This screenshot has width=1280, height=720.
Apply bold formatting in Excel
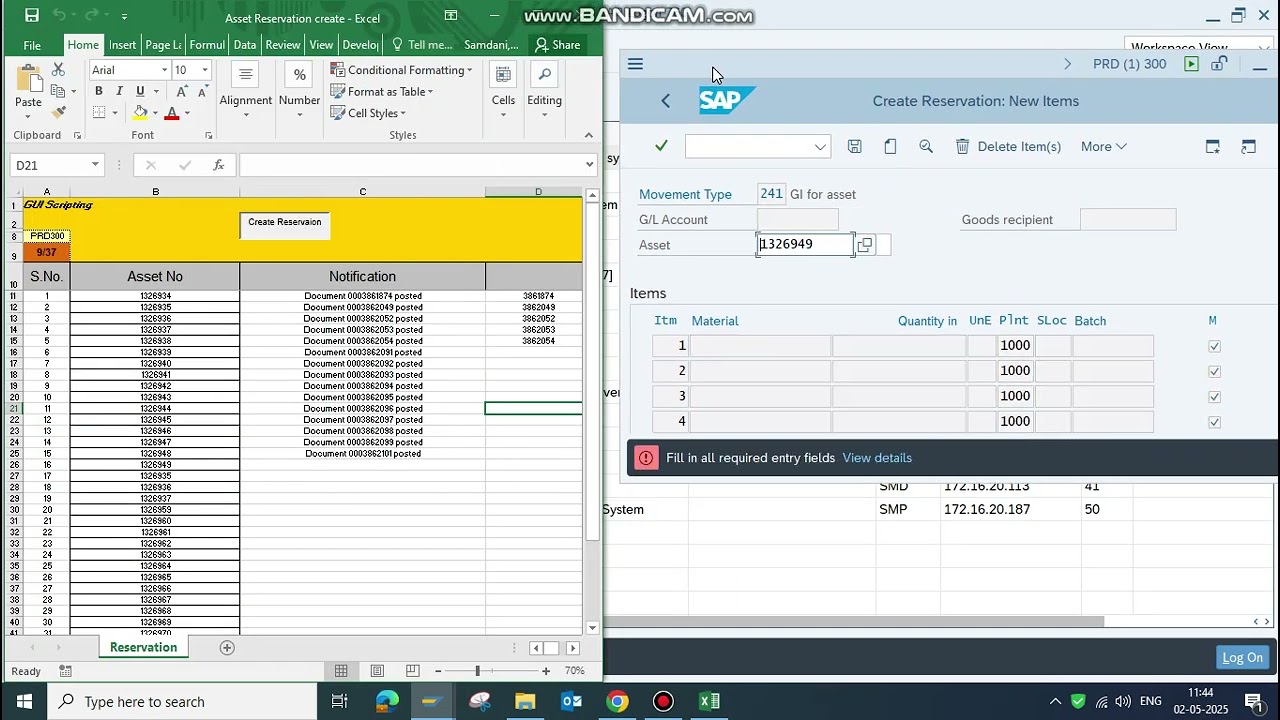pos(98,91)
